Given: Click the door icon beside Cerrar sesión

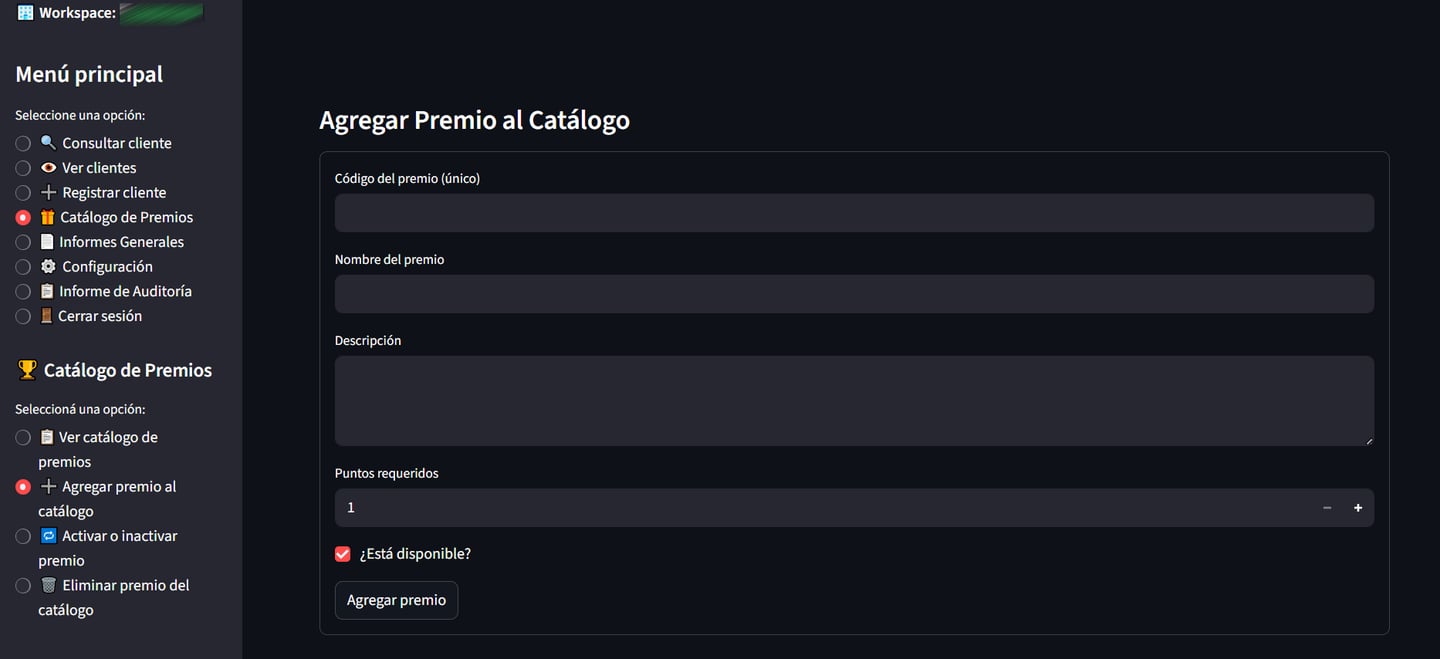Looking at the screenshot, I should [x=46, y=316].
